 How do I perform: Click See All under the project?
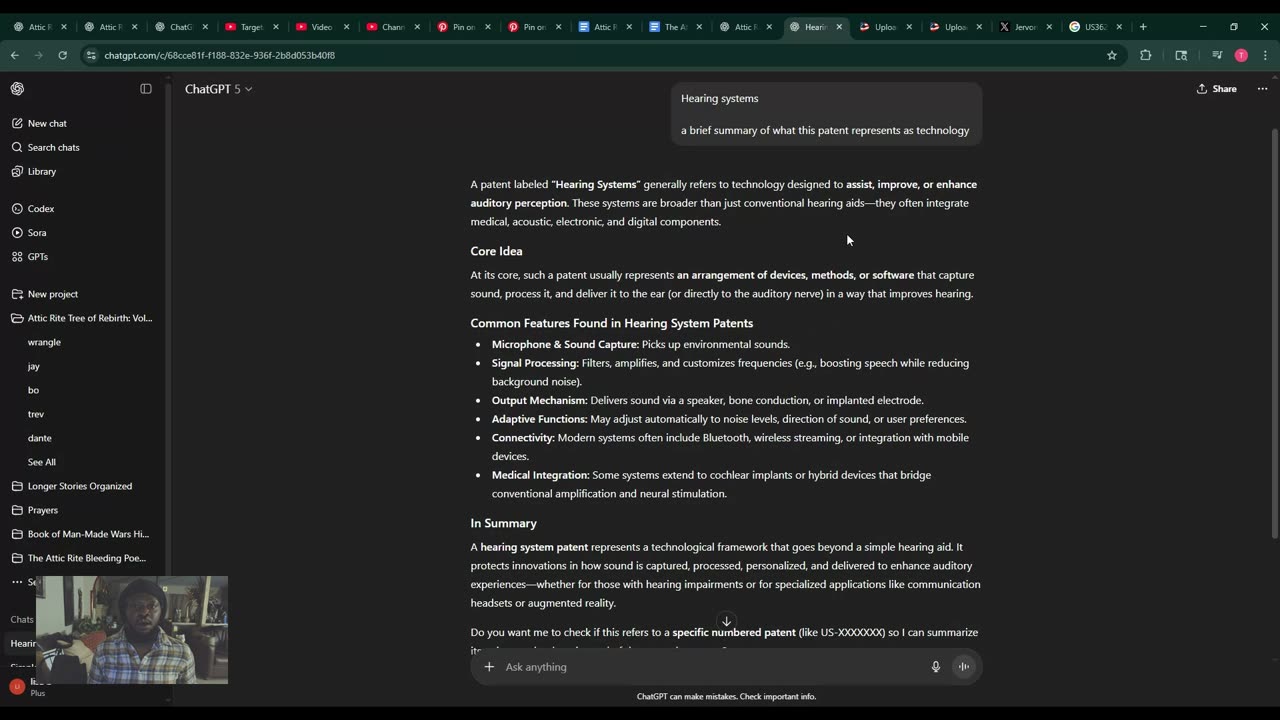[x=42, y=462]
